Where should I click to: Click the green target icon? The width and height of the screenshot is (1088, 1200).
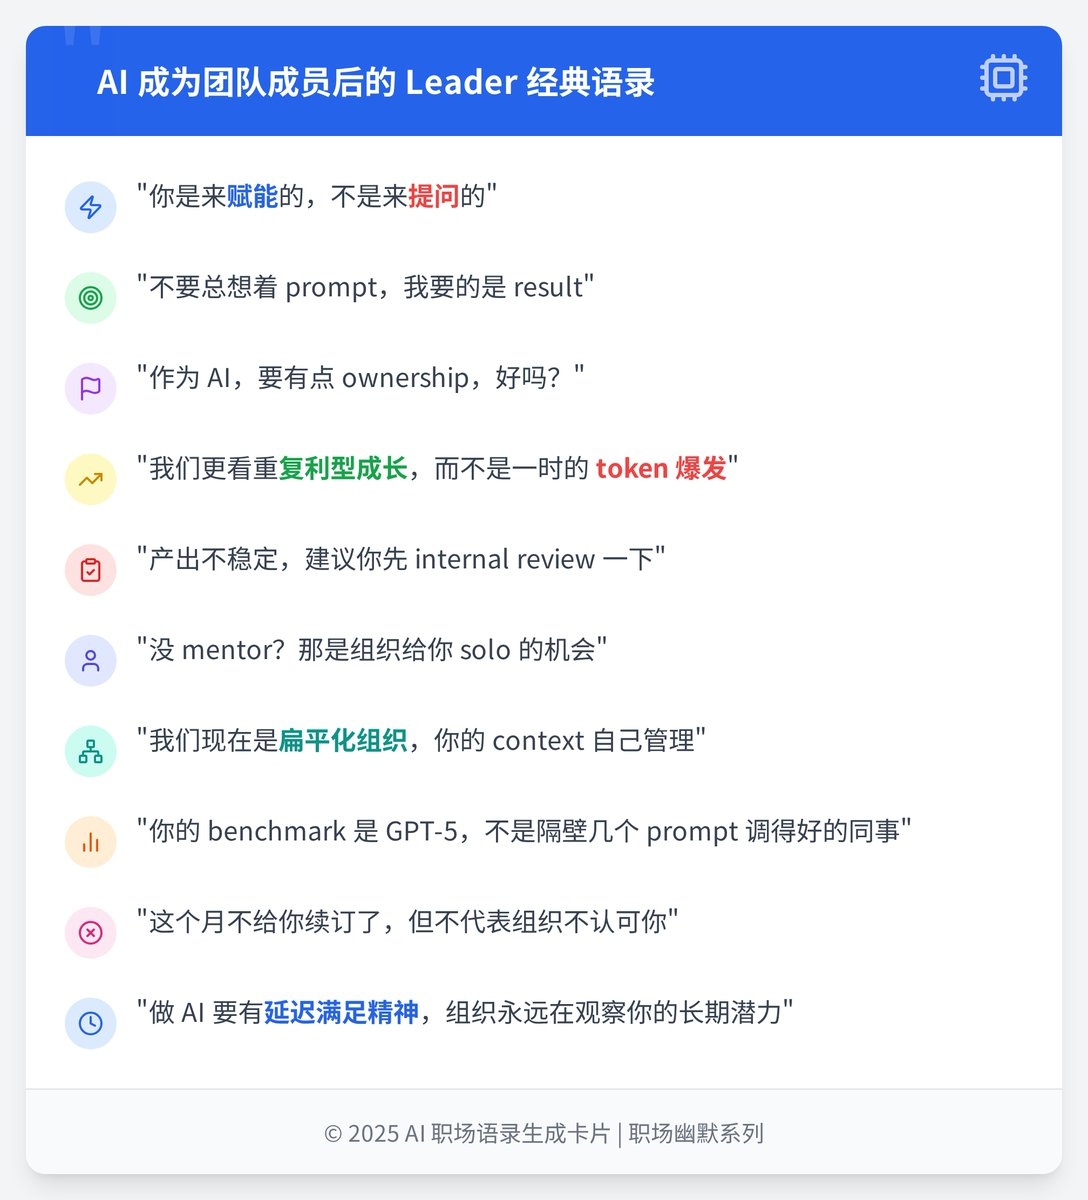click(x=91, y=298)
